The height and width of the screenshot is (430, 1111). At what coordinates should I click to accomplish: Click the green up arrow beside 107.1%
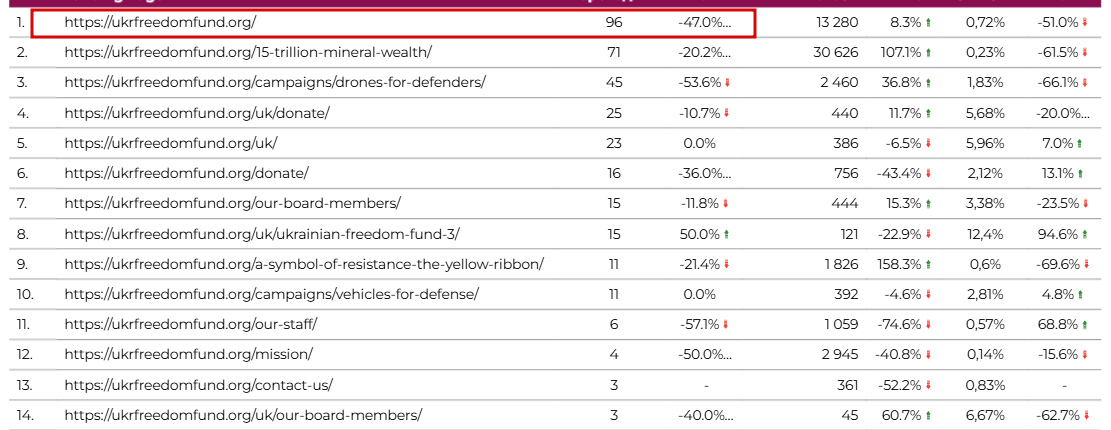click(928, 53)
